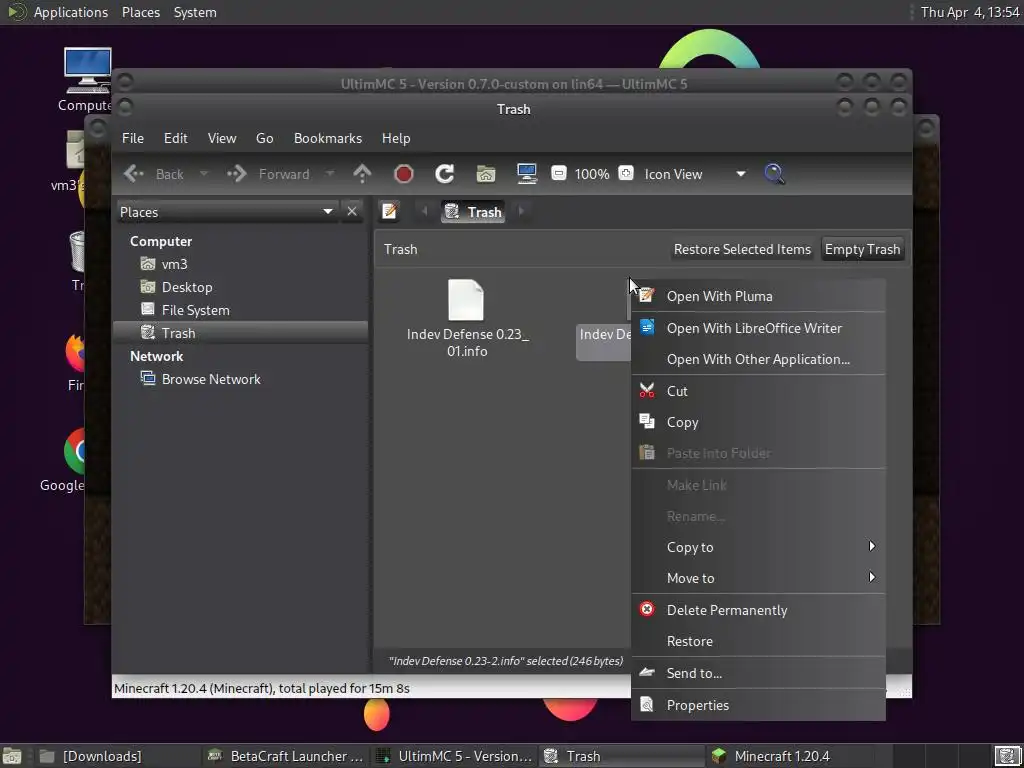Open the View menu

(222, 138)
